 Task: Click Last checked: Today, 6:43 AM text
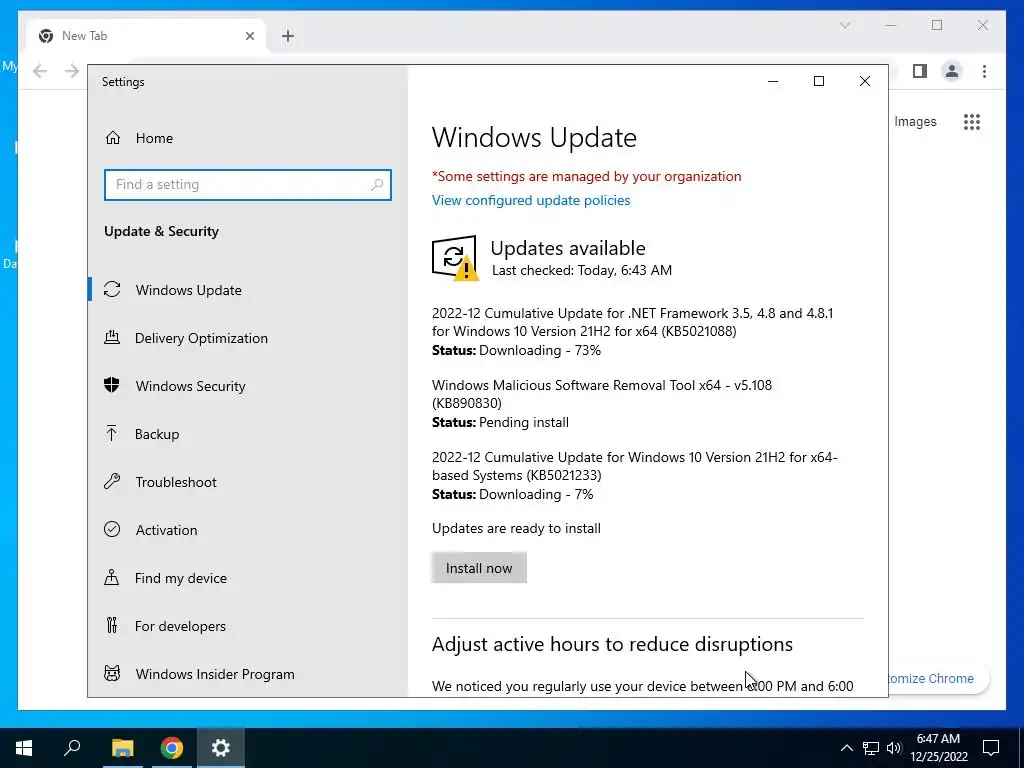click(x=581, y=270)
